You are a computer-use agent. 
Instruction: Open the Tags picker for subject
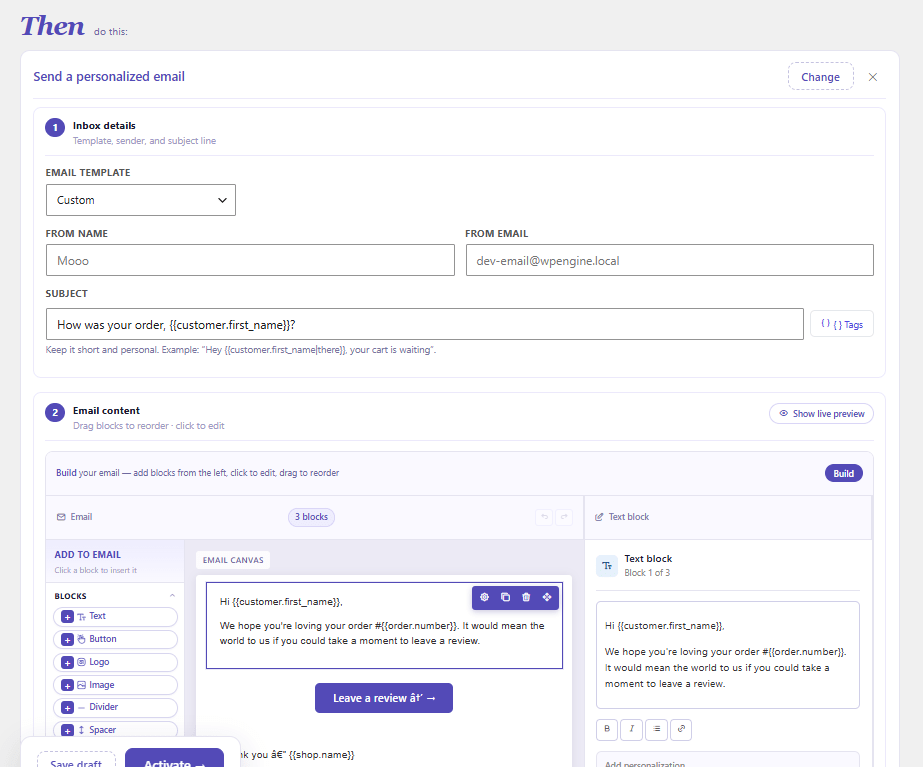point(842,324)
